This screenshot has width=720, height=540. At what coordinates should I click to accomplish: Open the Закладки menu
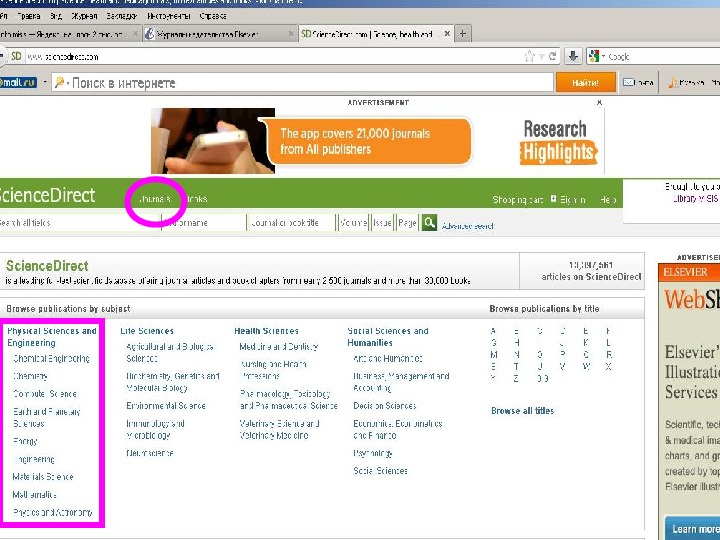pos(122,16)
